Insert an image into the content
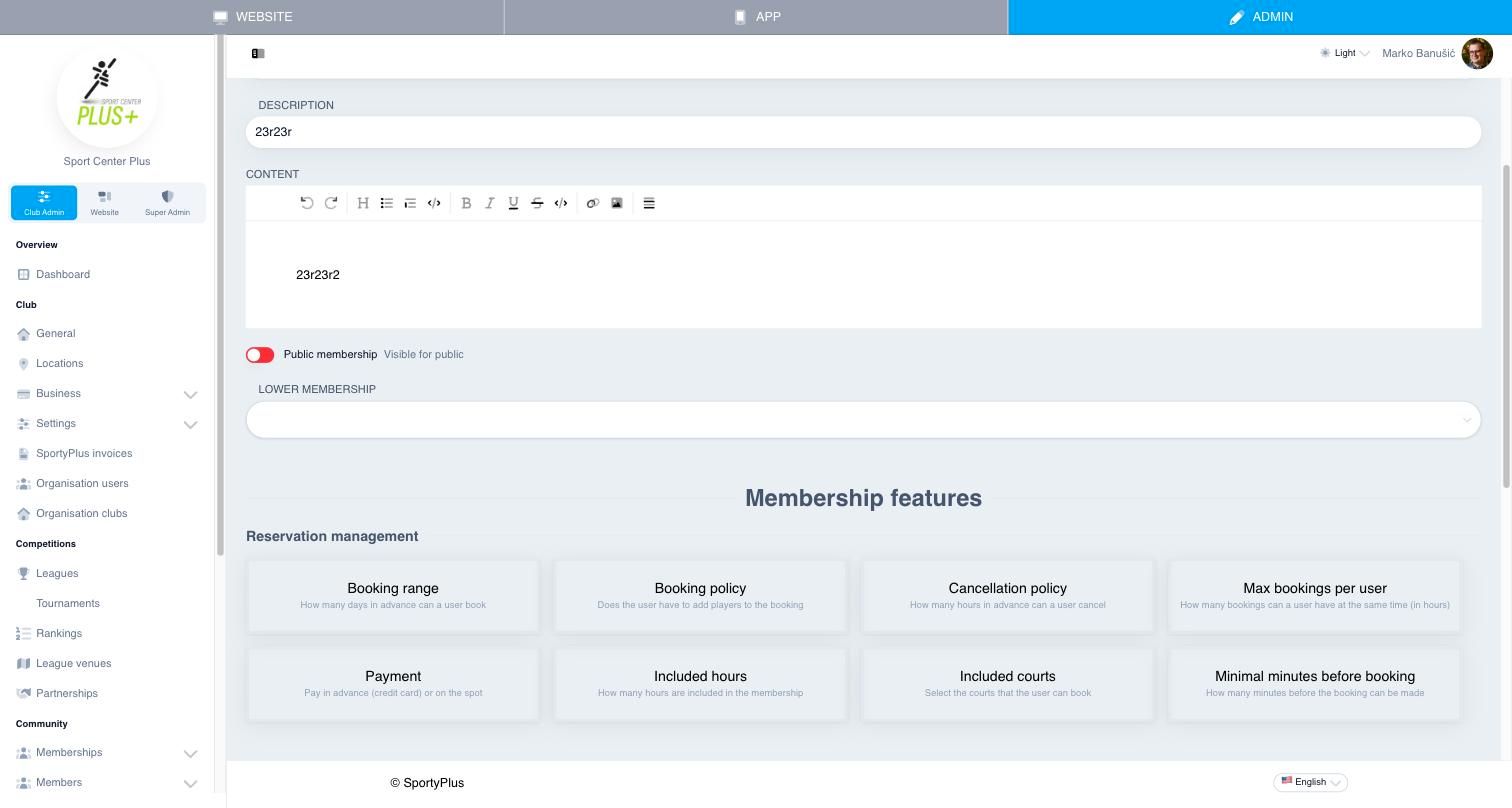Screen dimensions: 1512x808 click(x=617, y=203)
